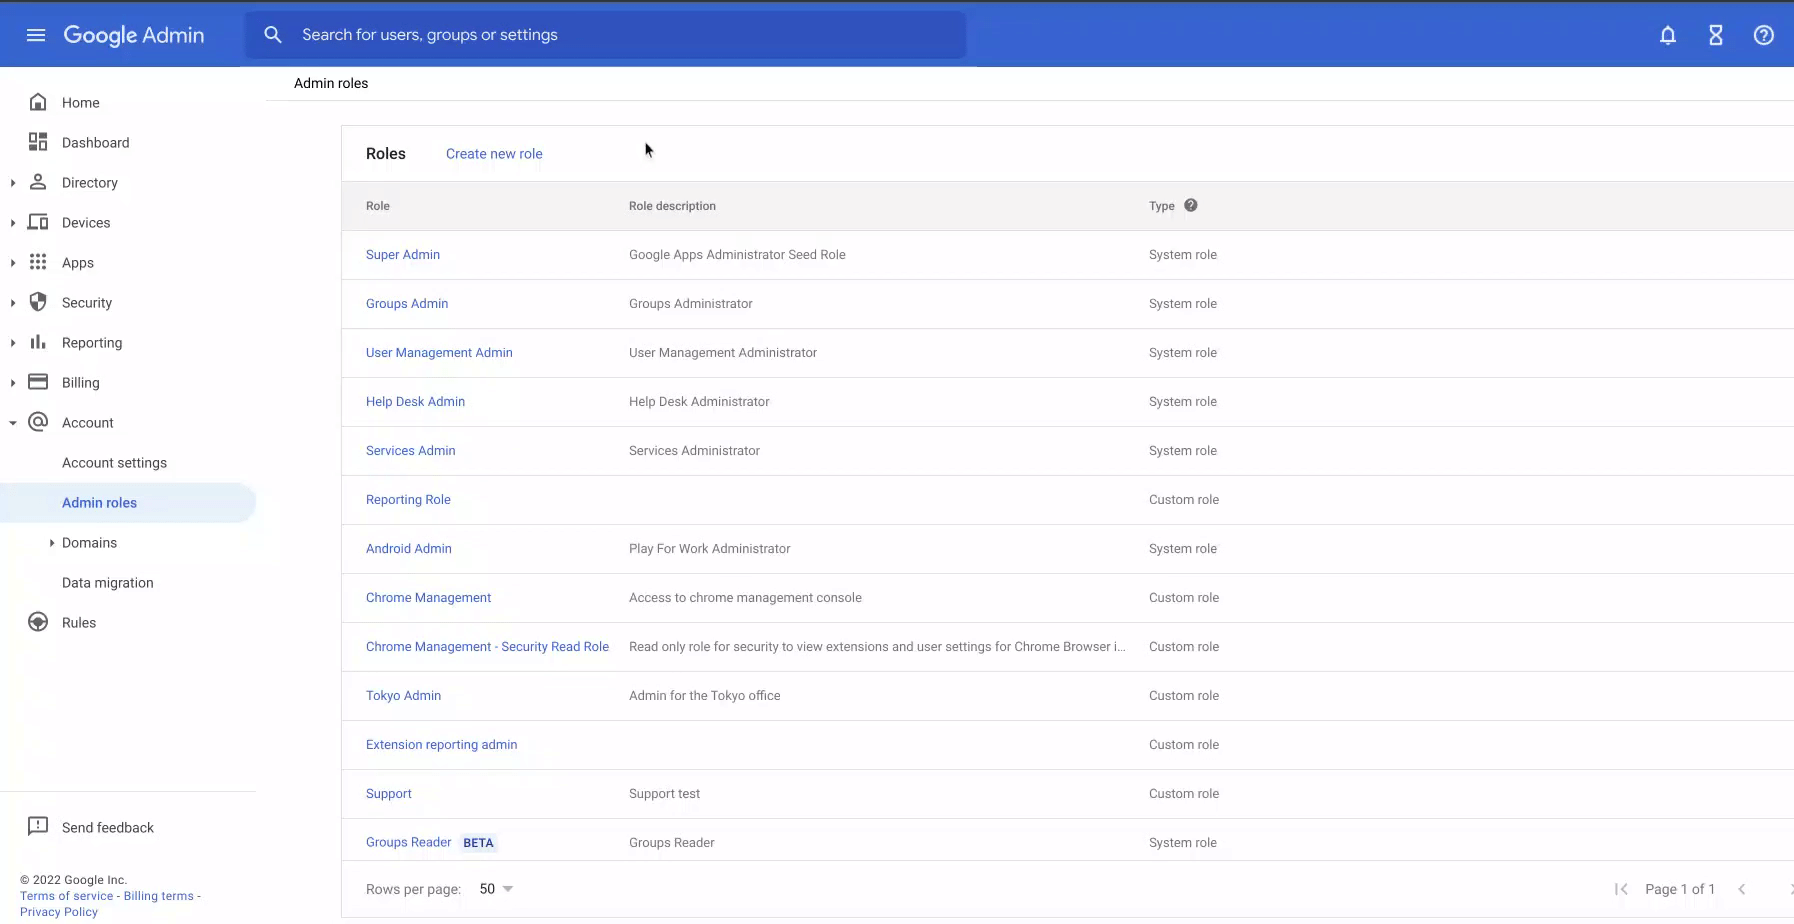Open the Services Admin role

(410, 451)
